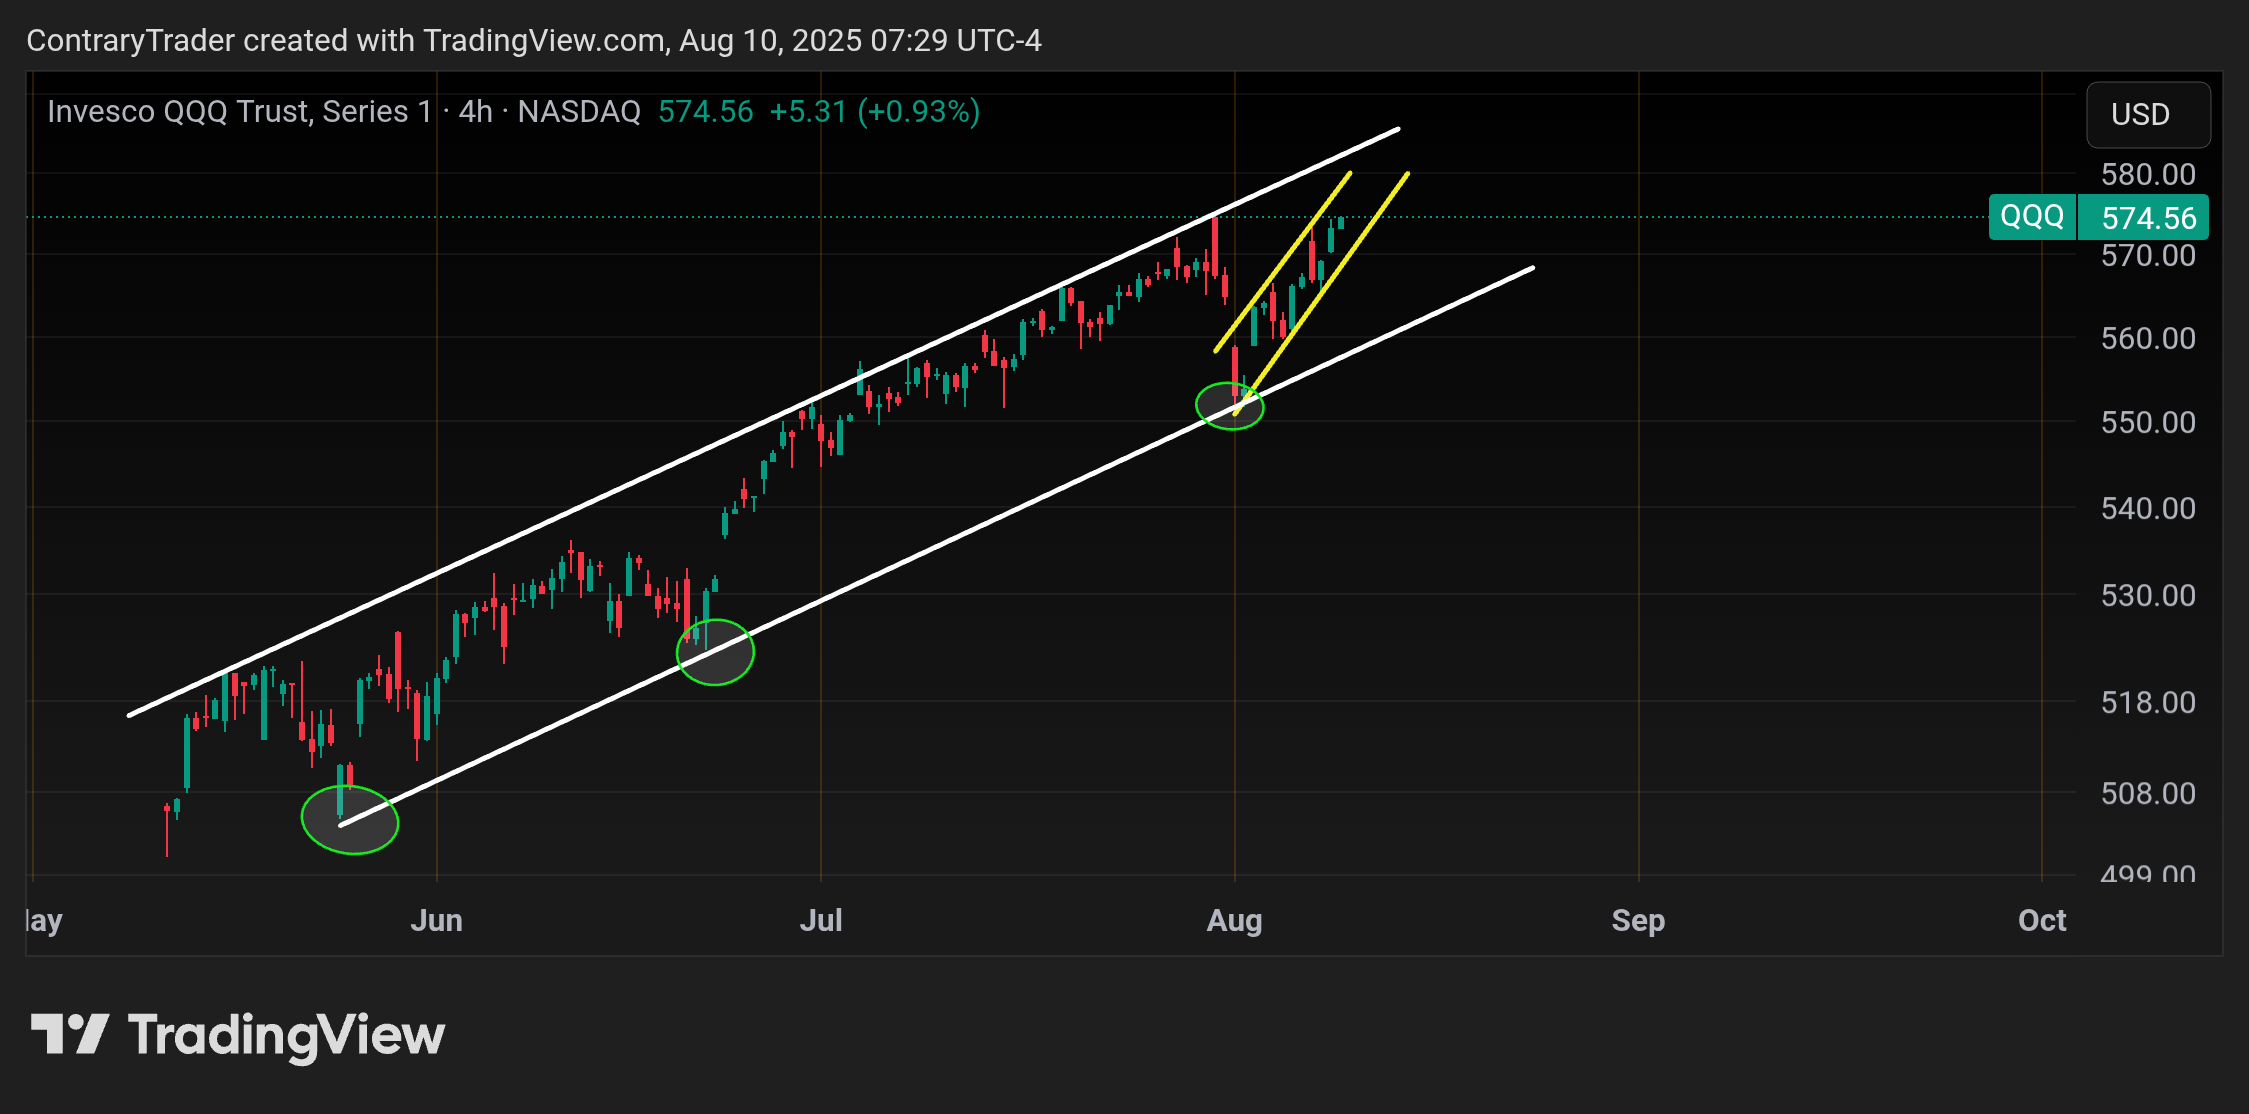Click the QQQ price label tag

pyautogui.click(x=2032, y=217)
